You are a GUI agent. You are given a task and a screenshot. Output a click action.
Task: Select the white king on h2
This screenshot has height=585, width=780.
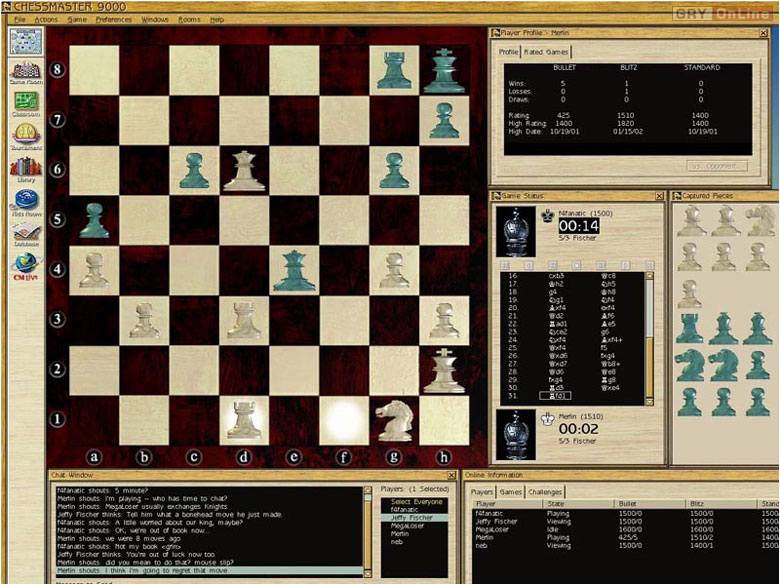[444, 371]
